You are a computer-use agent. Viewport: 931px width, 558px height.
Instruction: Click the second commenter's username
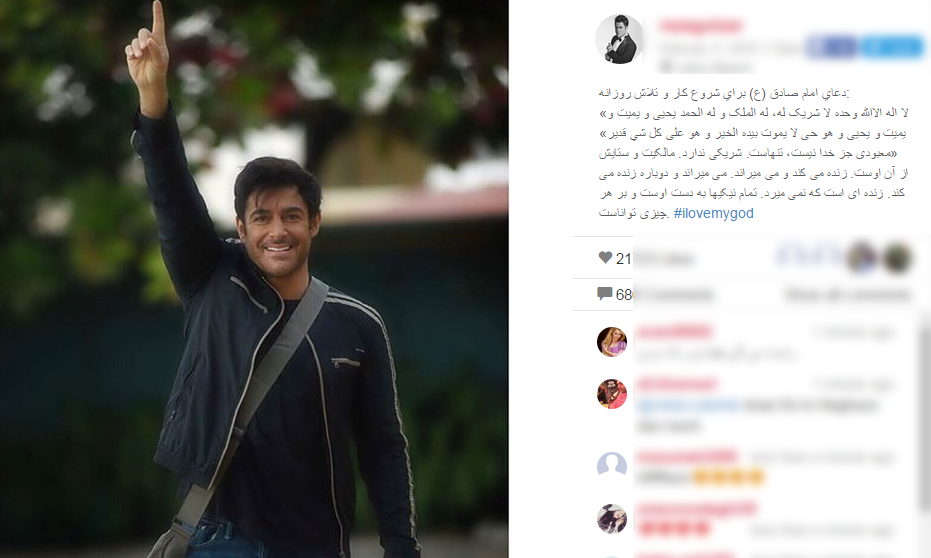click(x=677, y=385)
